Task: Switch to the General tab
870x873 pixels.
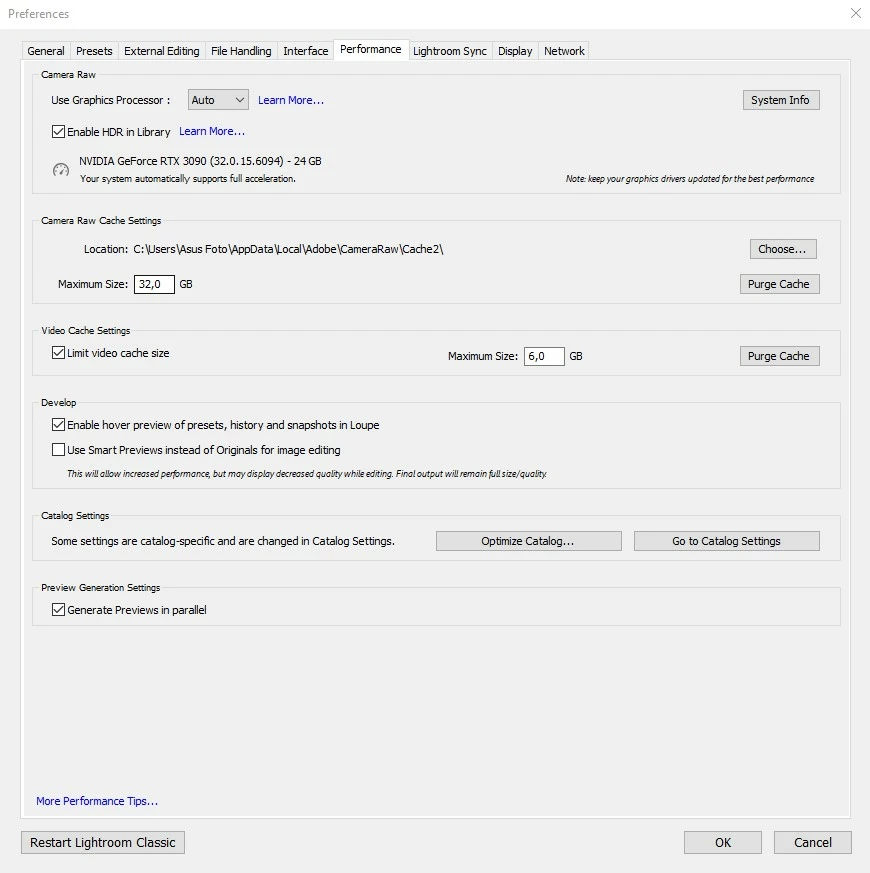Action: (46, 51)
